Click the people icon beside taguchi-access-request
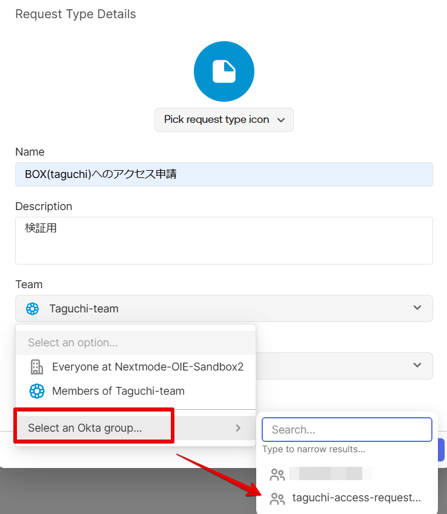The width and height of the screenshot is (447, 514). (277, 499)
